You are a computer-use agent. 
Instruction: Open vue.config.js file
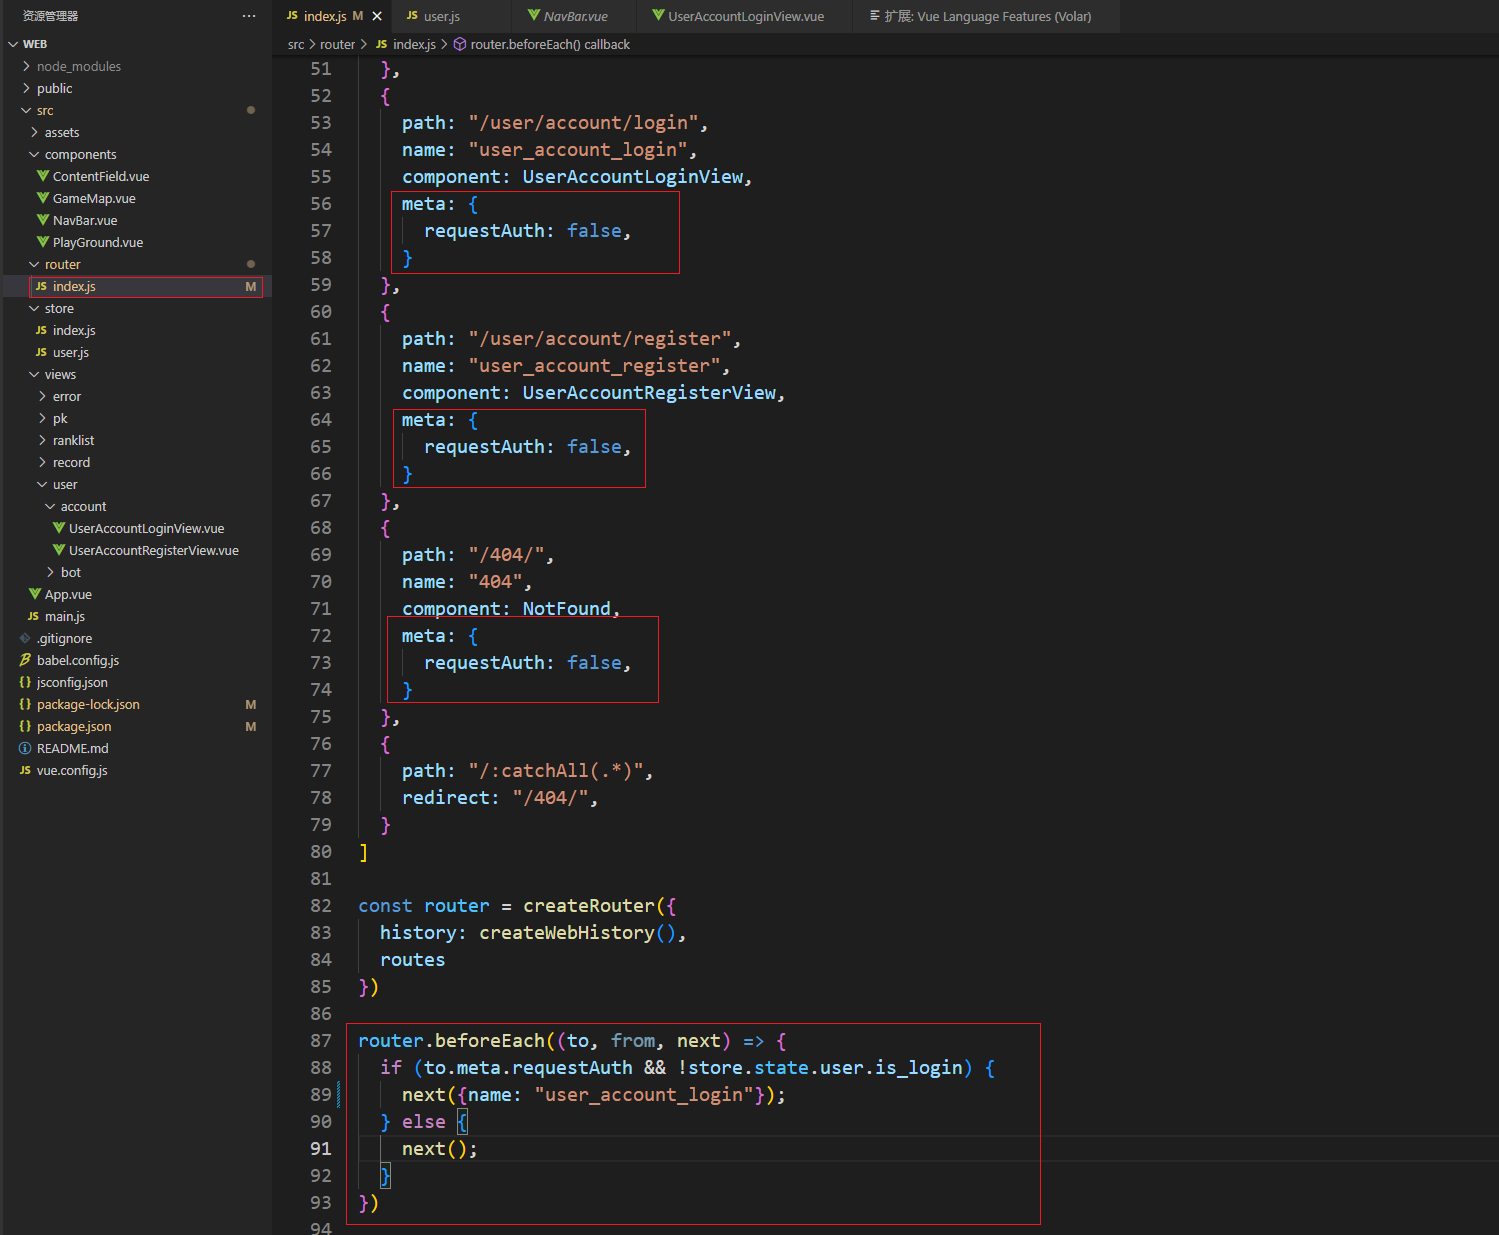click(x=71, y=770)
